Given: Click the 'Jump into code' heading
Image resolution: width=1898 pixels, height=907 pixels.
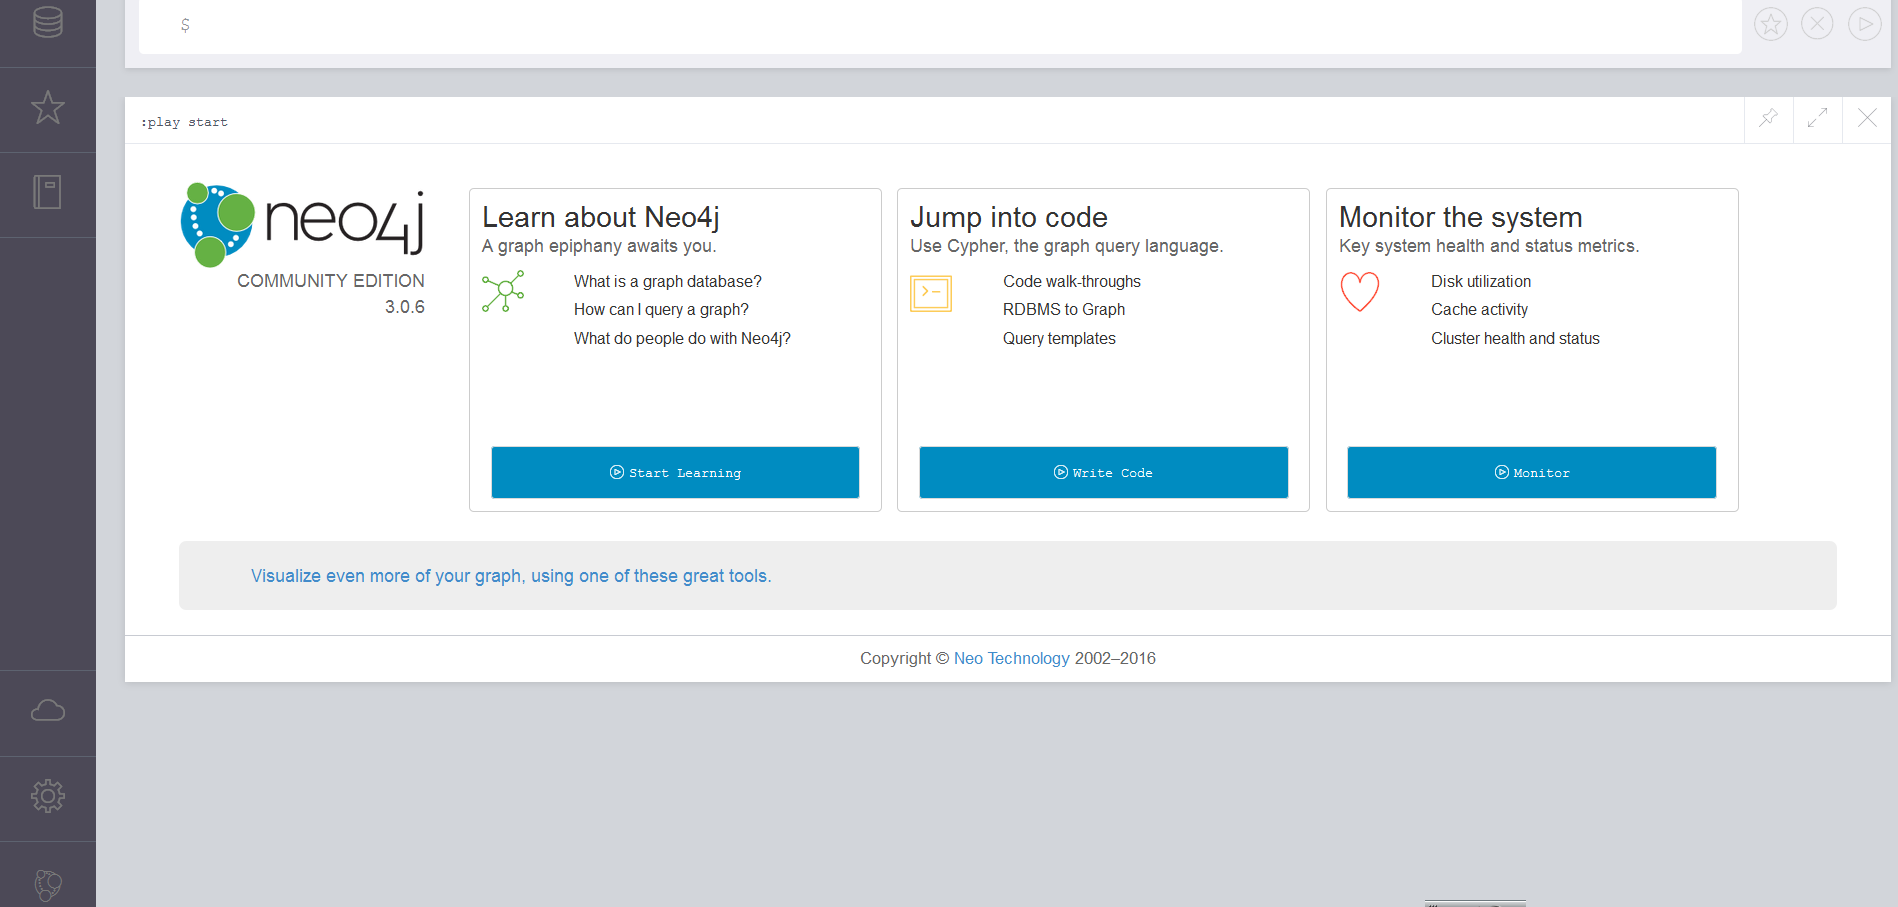Looking at the screenshot, I should (x=1009, y=217).
